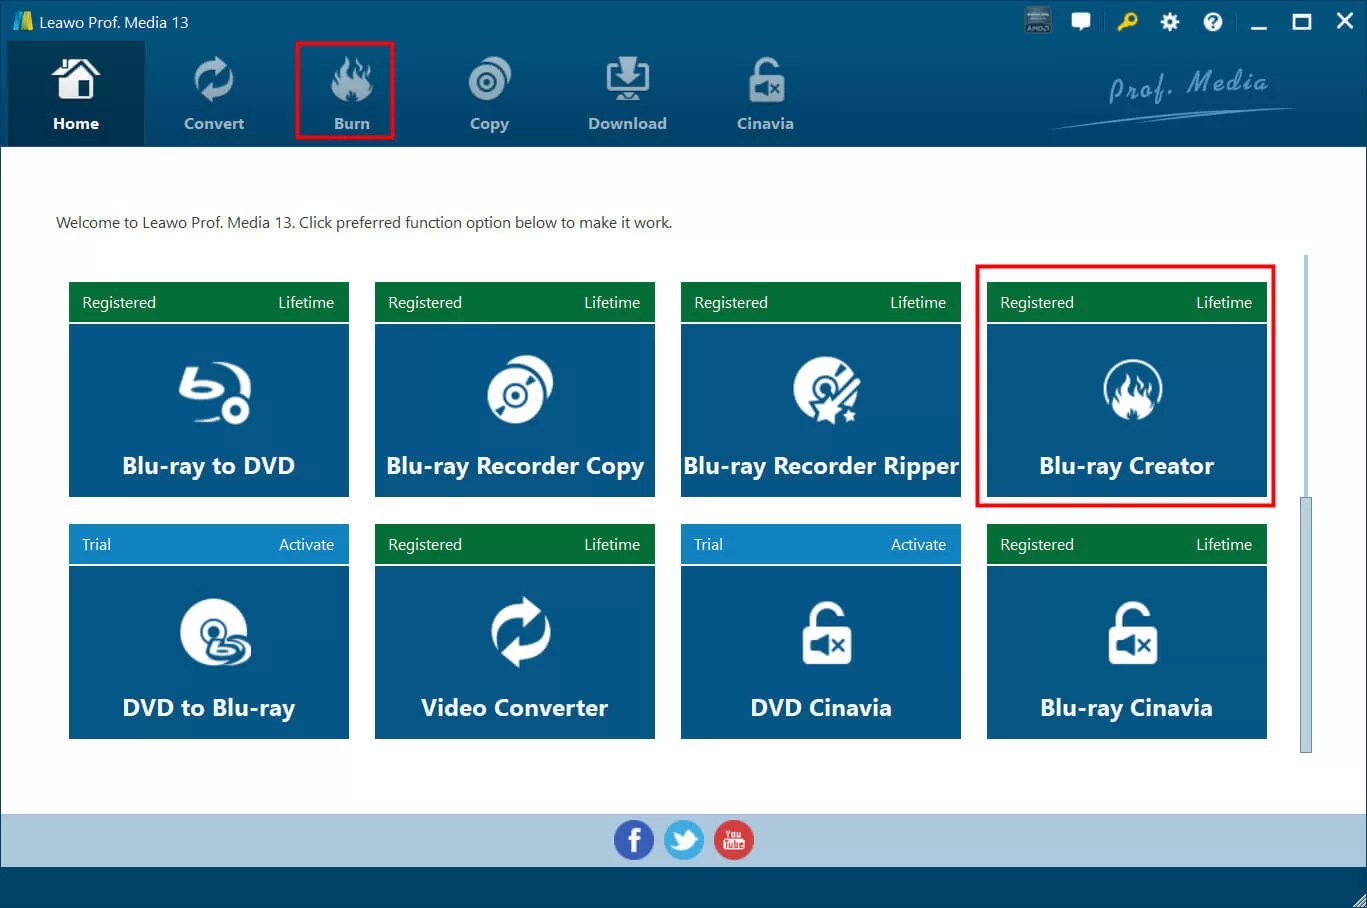Start the DVD to Blu-ray tool
This screenshot has width=1367, height=908.
pos(208,653)
